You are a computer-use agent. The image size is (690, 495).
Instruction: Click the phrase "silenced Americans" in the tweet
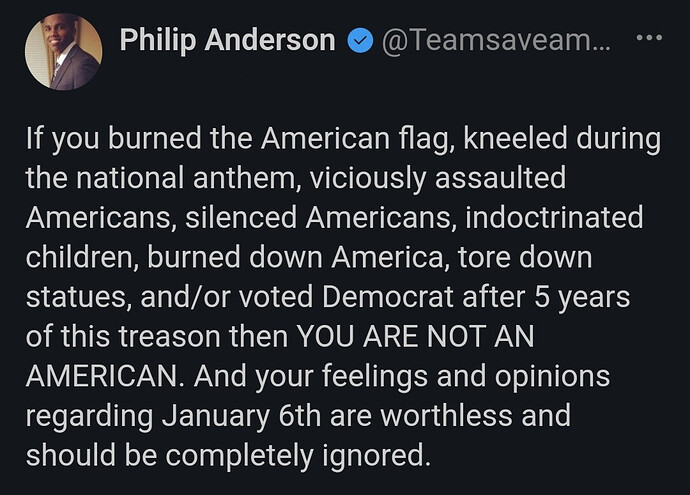click(x=321, y=218)
